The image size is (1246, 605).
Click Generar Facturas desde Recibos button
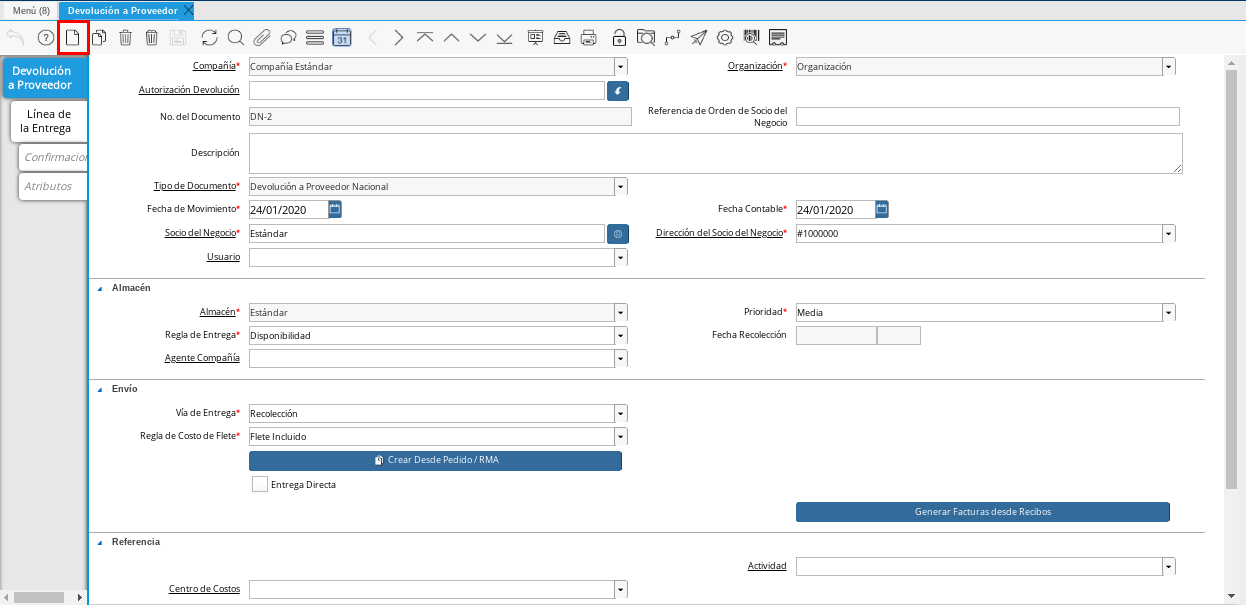(x=982, y=512)
